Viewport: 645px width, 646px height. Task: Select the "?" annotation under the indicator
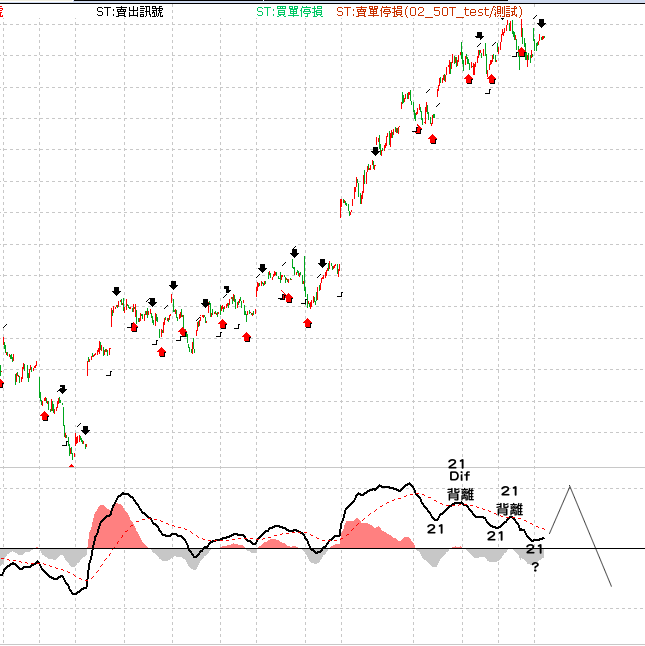[535, 567]
